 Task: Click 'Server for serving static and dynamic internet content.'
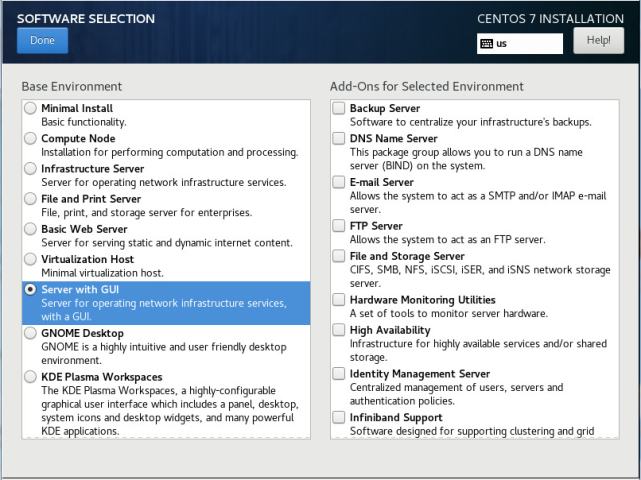click(x=167, y=243)
